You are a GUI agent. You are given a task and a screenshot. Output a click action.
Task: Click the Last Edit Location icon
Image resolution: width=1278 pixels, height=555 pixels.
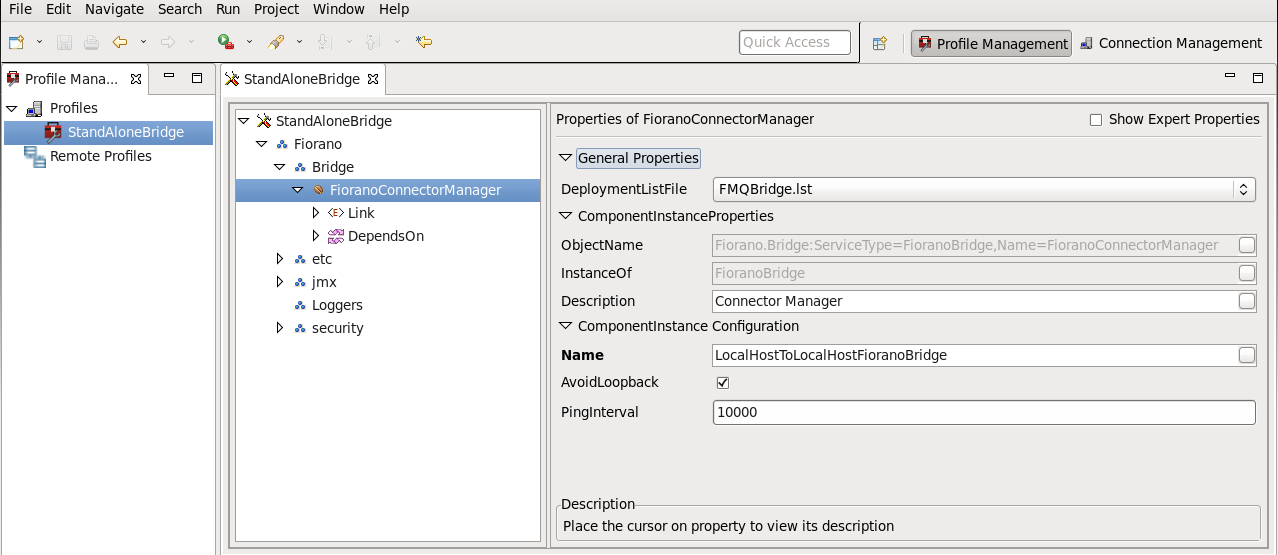(x=424, y=42)
